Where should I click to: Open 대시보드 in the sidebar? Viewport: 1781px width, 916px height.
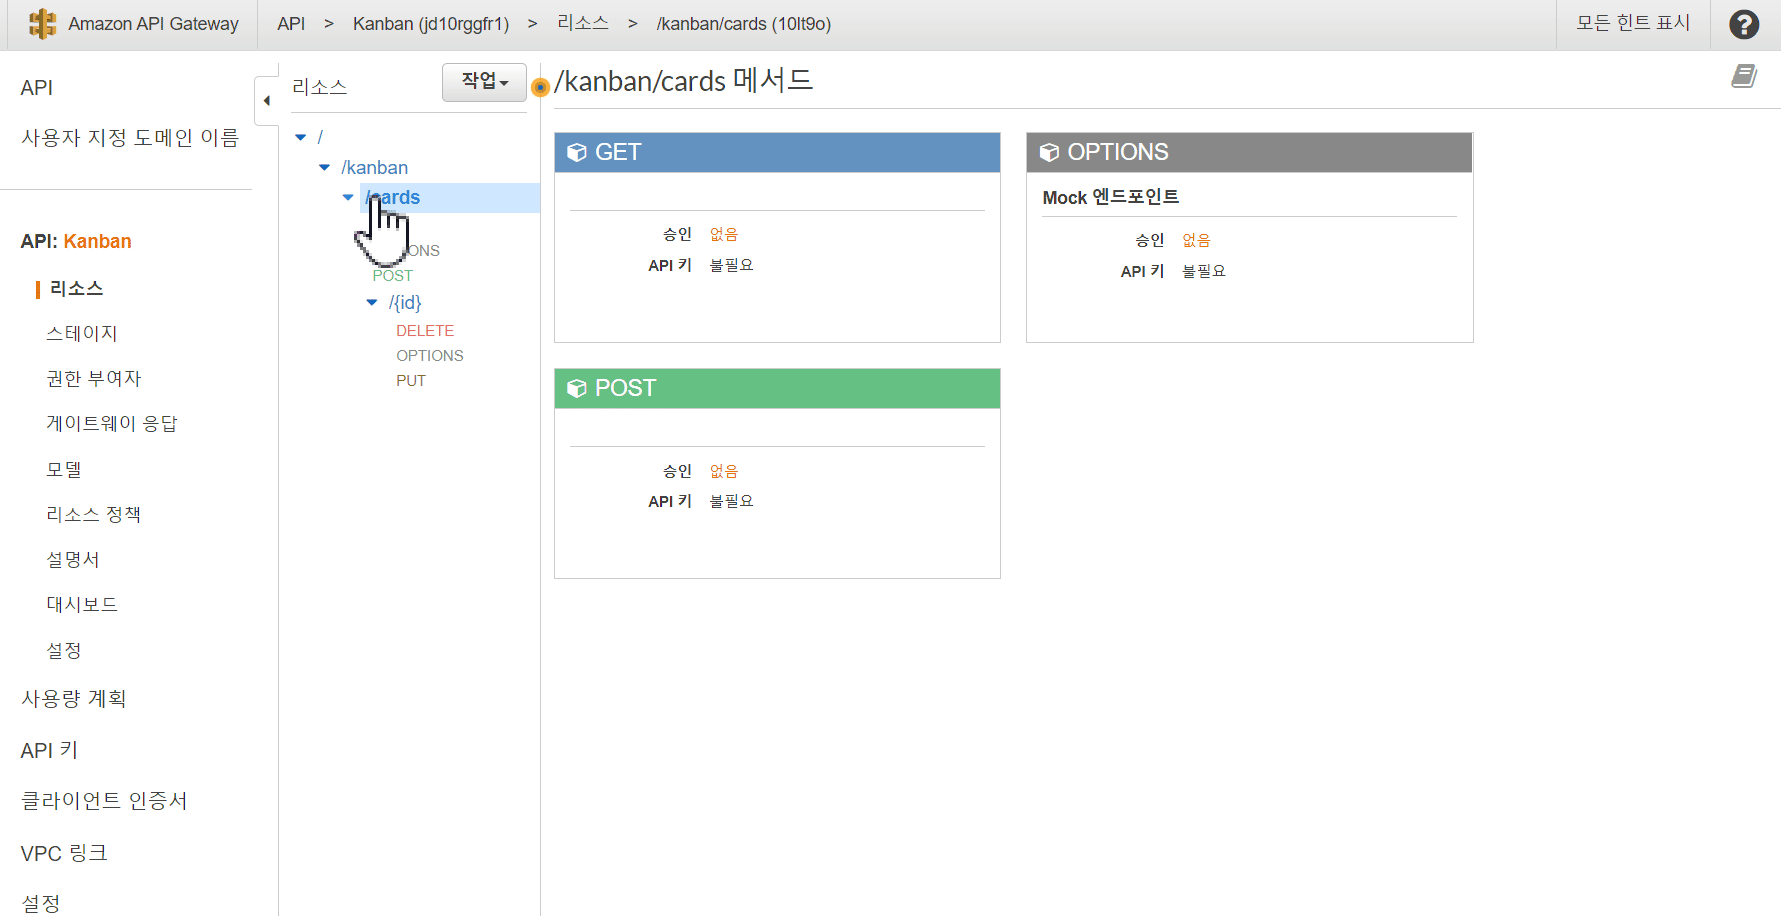(82, 605)
